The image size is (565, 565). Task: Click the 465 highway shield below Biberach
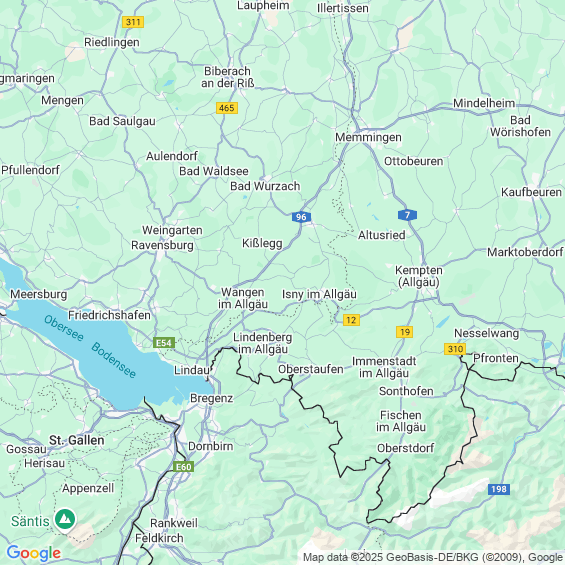point(227,108)
